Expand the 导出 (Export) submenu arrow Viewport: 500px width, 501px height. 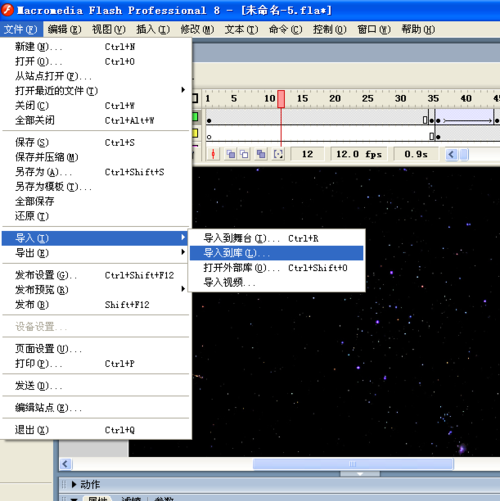click(x=183, y=252)
